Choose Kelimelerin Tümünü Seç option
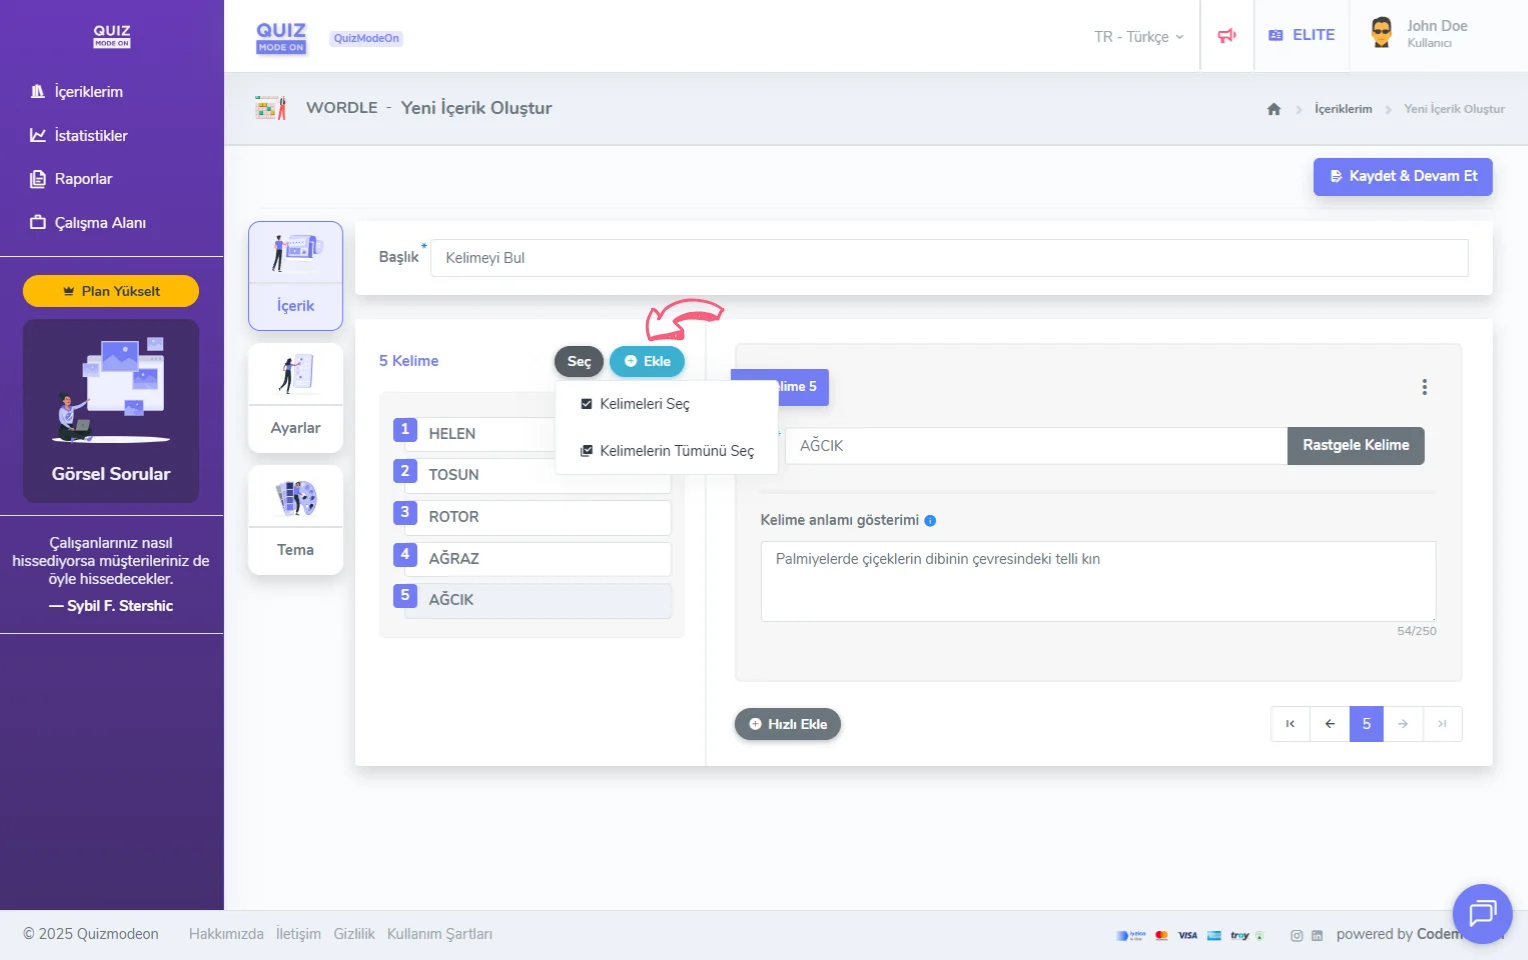This screenshot has height=960, width=1528. 676,451
